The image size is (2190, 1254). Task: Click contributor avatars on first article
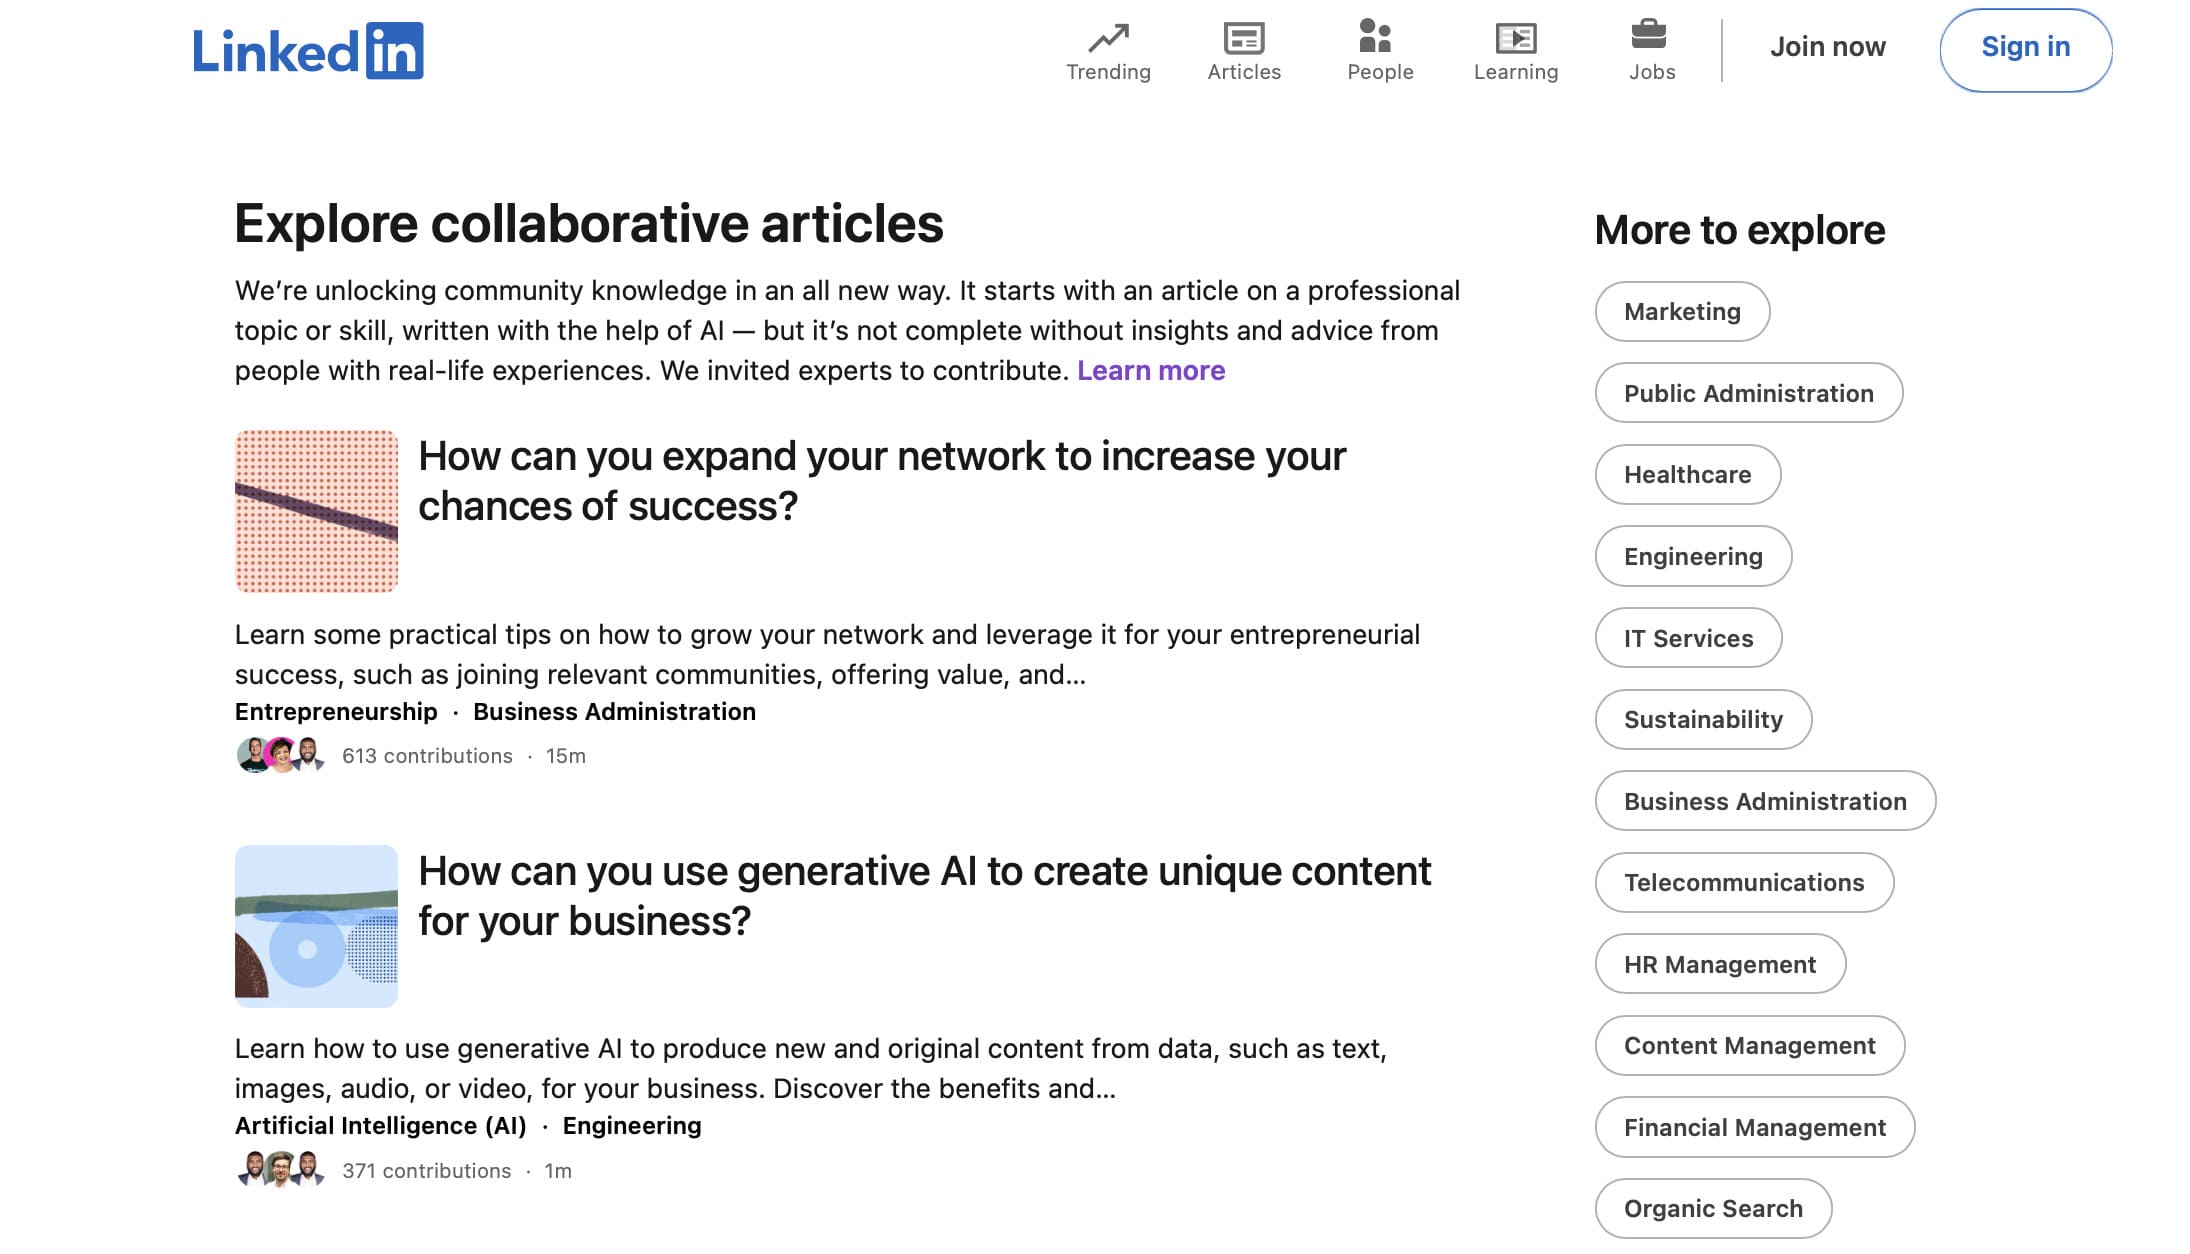pyautogui.click(x=280, y=755)
